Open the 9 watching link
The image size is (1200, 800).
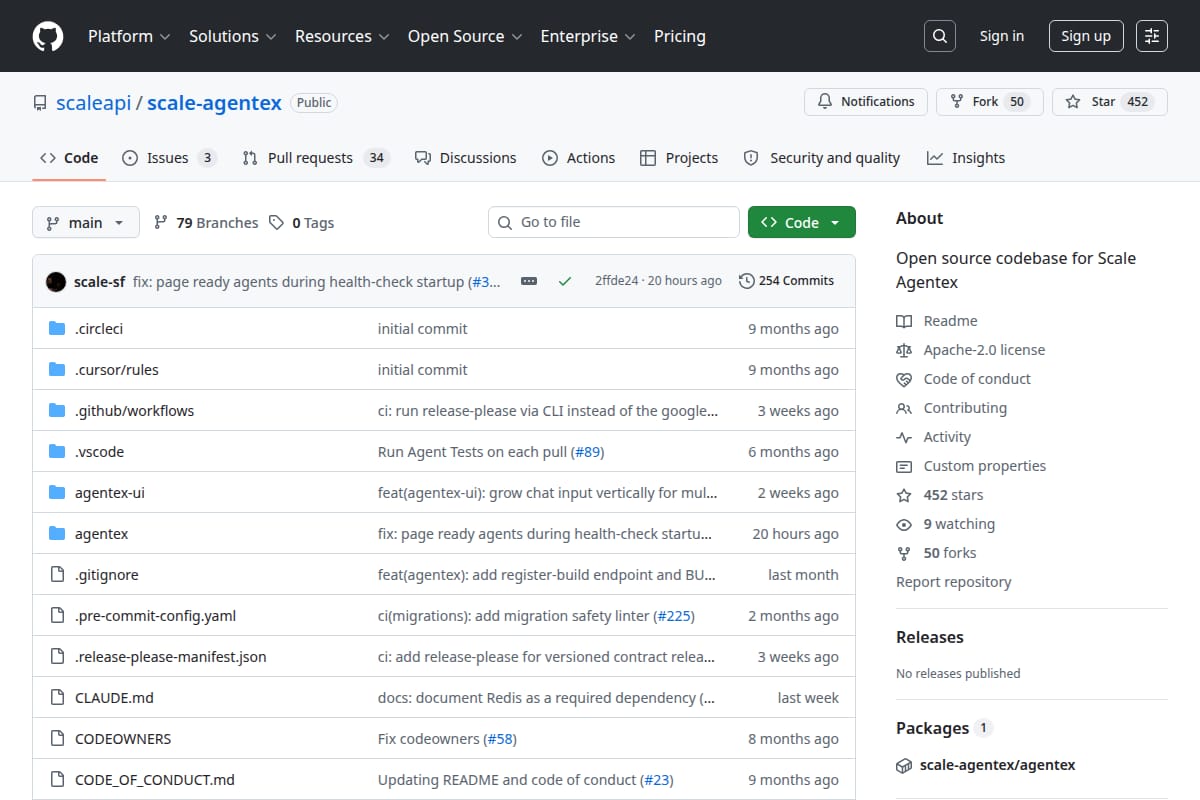tap(946, 524)
